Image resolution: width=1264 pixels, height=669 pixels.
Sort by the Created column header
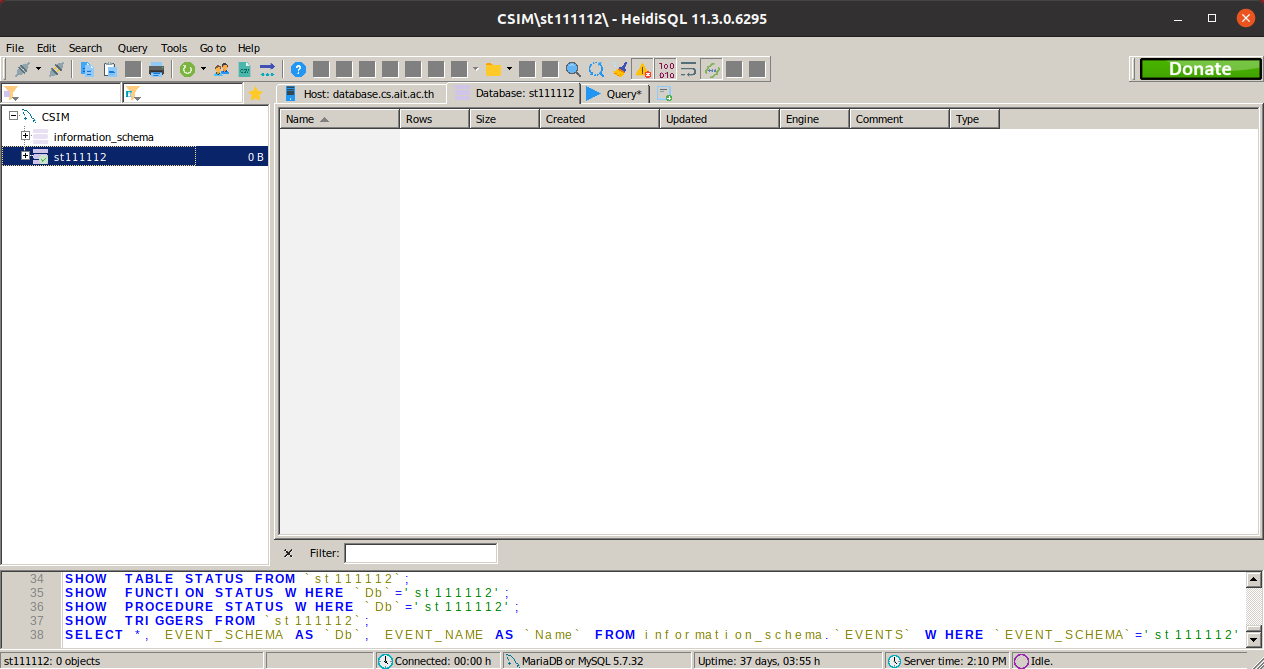click(599, 119)
